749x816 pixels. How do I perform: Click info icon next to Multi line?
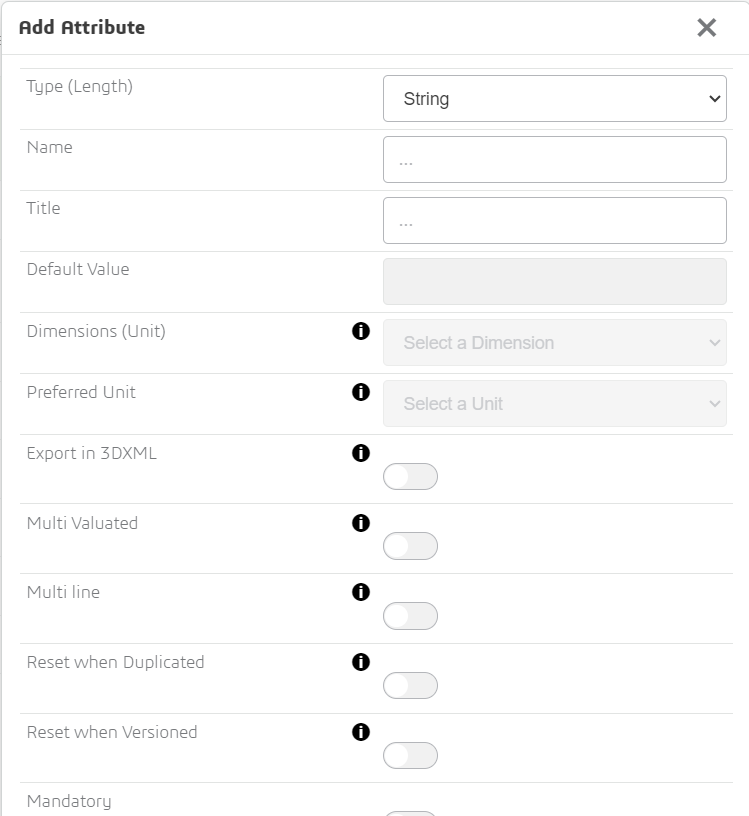pos(361,592)
